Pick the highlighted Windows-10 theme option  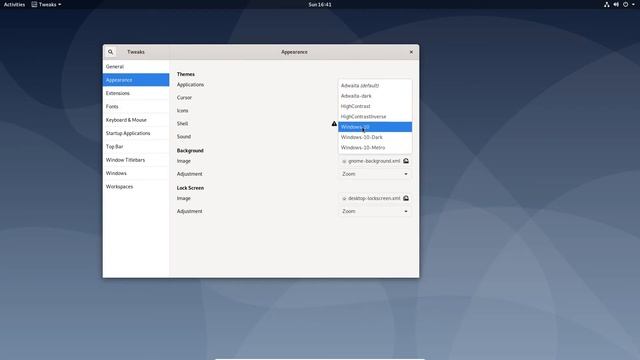coord(375,127)
